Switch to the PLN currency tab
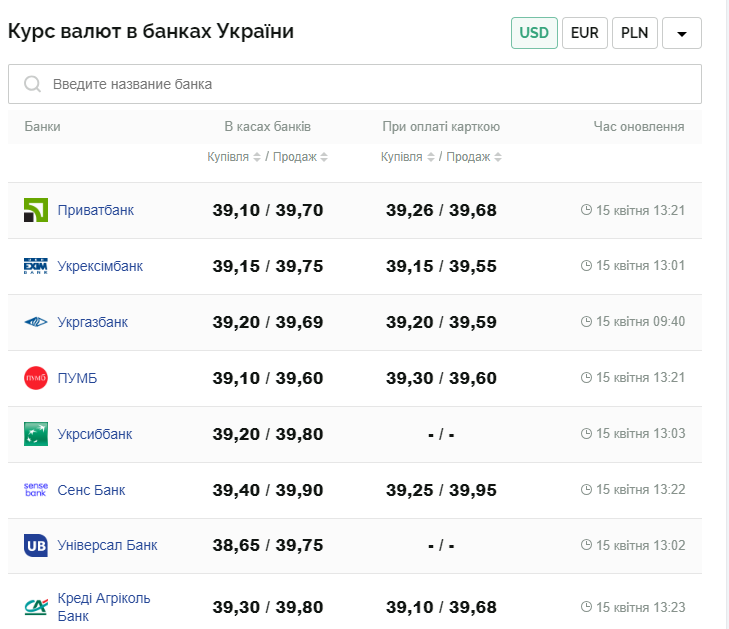 [634, 33]
